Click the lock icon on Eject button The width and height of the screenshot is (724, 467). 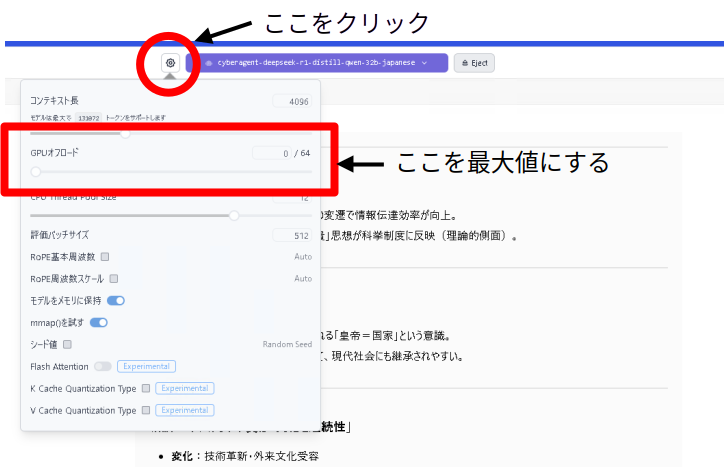click(x=465, y=63)
